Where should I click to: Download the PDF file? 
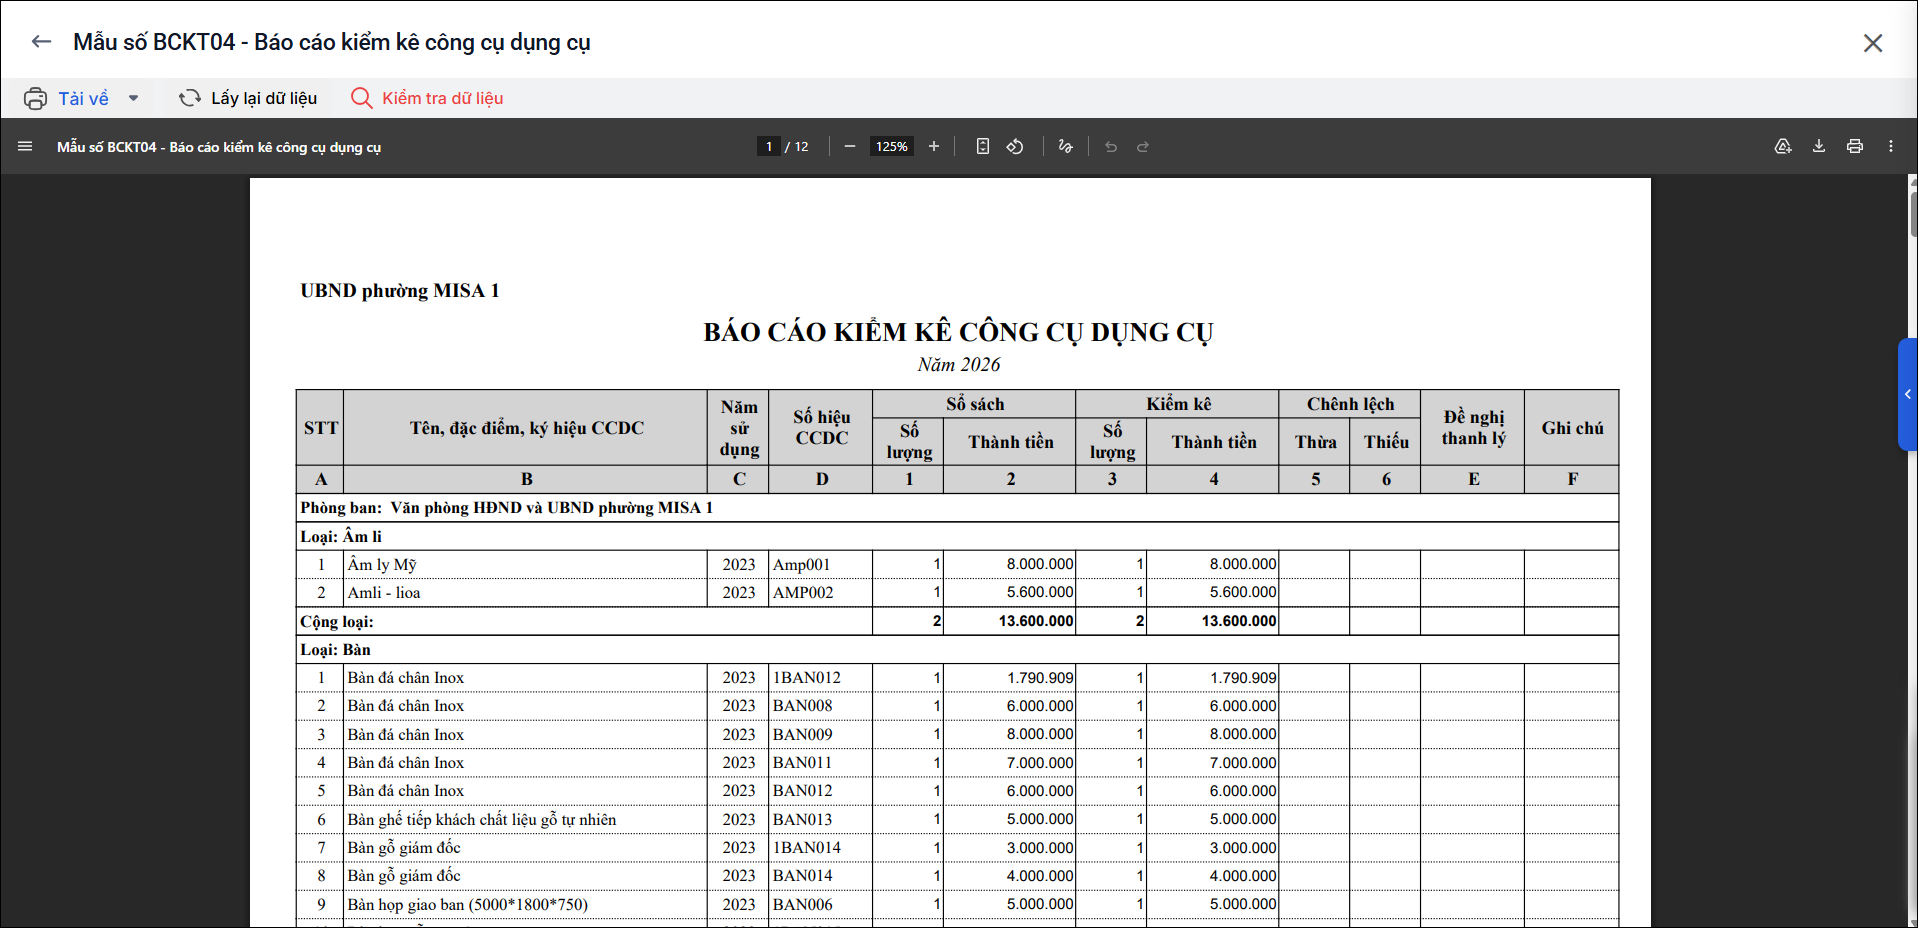point(1819,146)
